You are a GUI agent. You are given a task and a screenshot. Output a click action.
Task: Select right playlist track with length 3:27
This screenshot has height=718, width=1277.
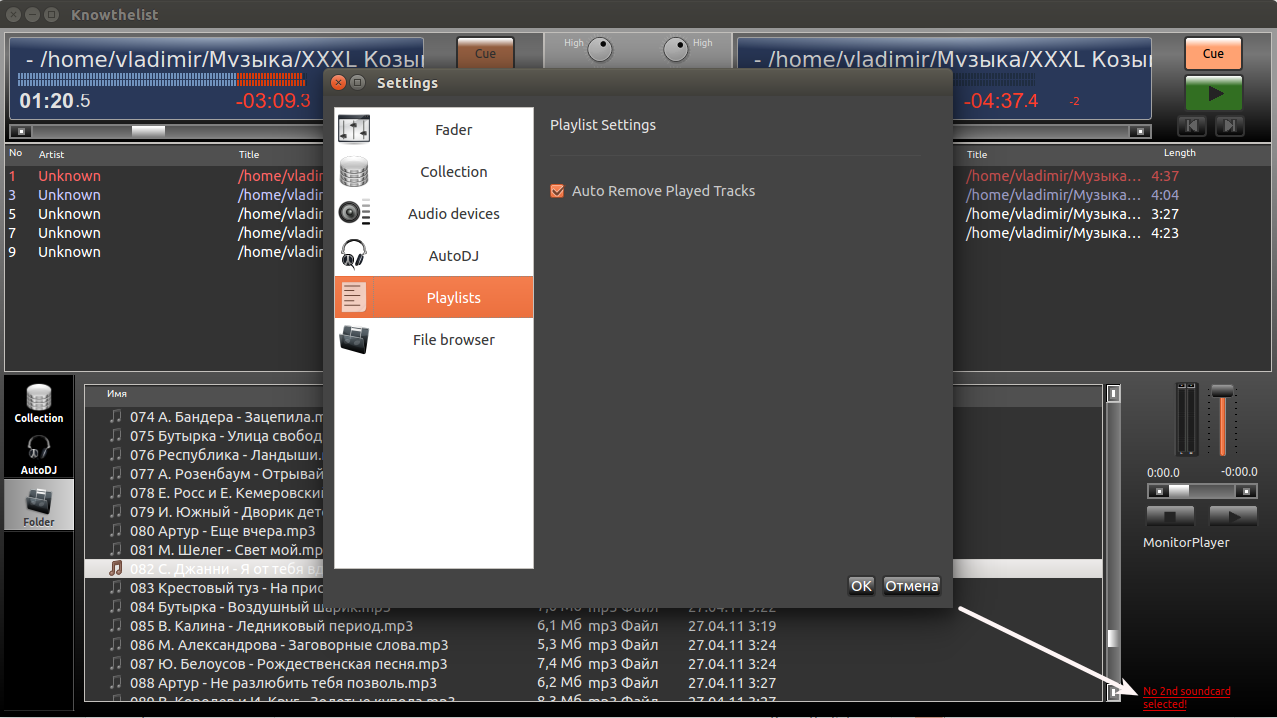1111,214
